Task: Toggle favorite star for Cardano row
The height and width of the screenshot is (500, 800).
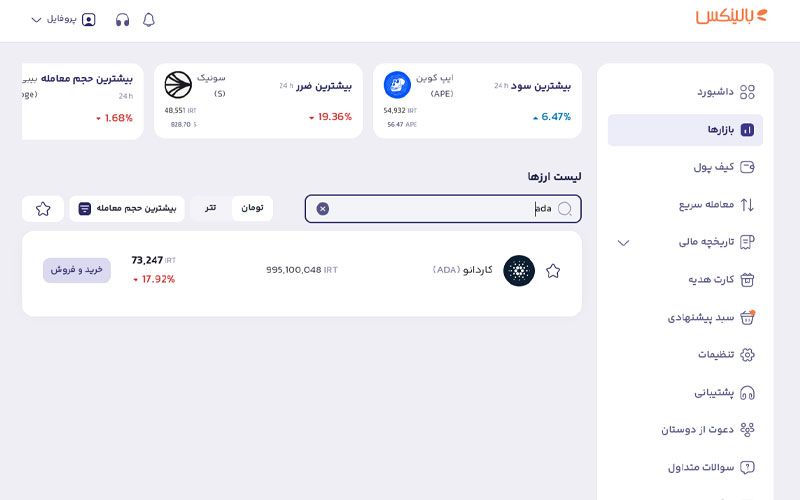Action: 553,271
